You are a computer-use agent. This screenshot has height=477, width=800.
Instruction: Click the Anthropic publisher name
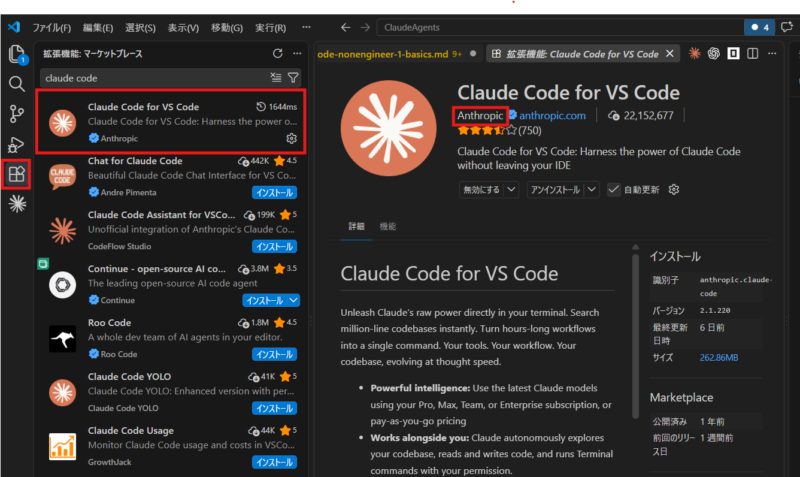click(x=480, y=116)
